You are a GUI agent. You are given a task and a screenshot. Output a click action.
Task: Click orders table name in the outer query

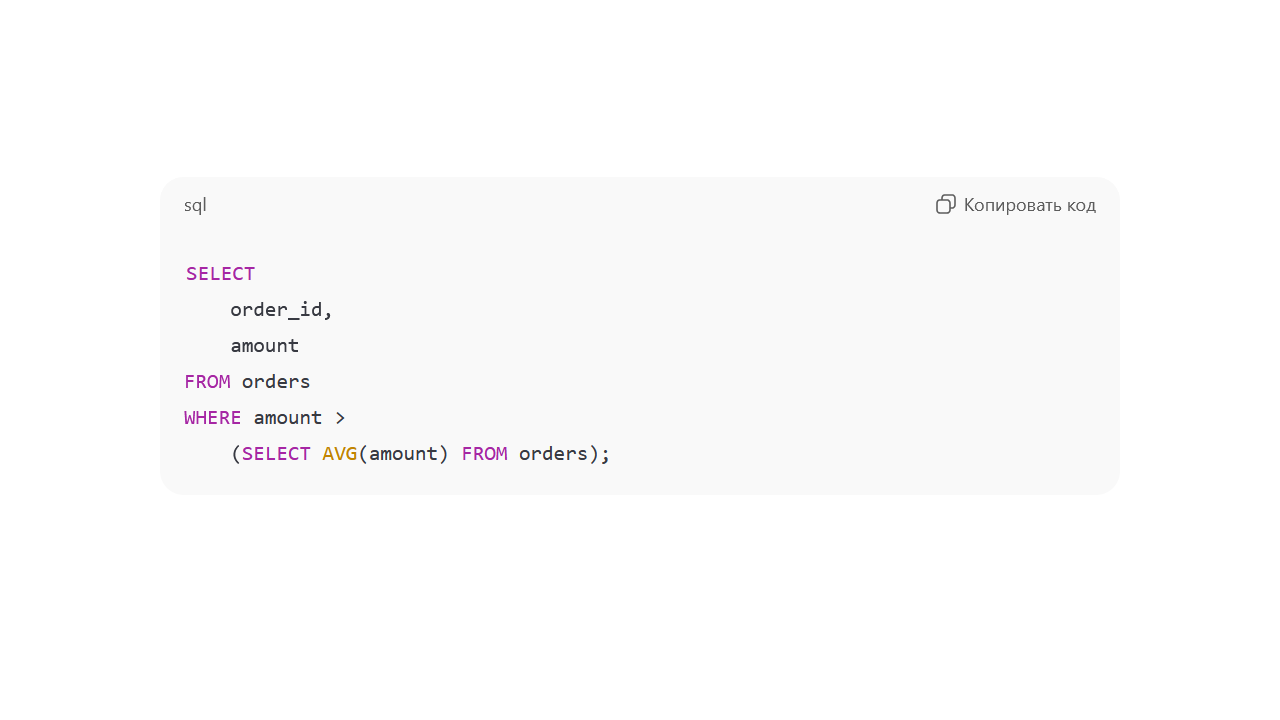pos(276,382)
